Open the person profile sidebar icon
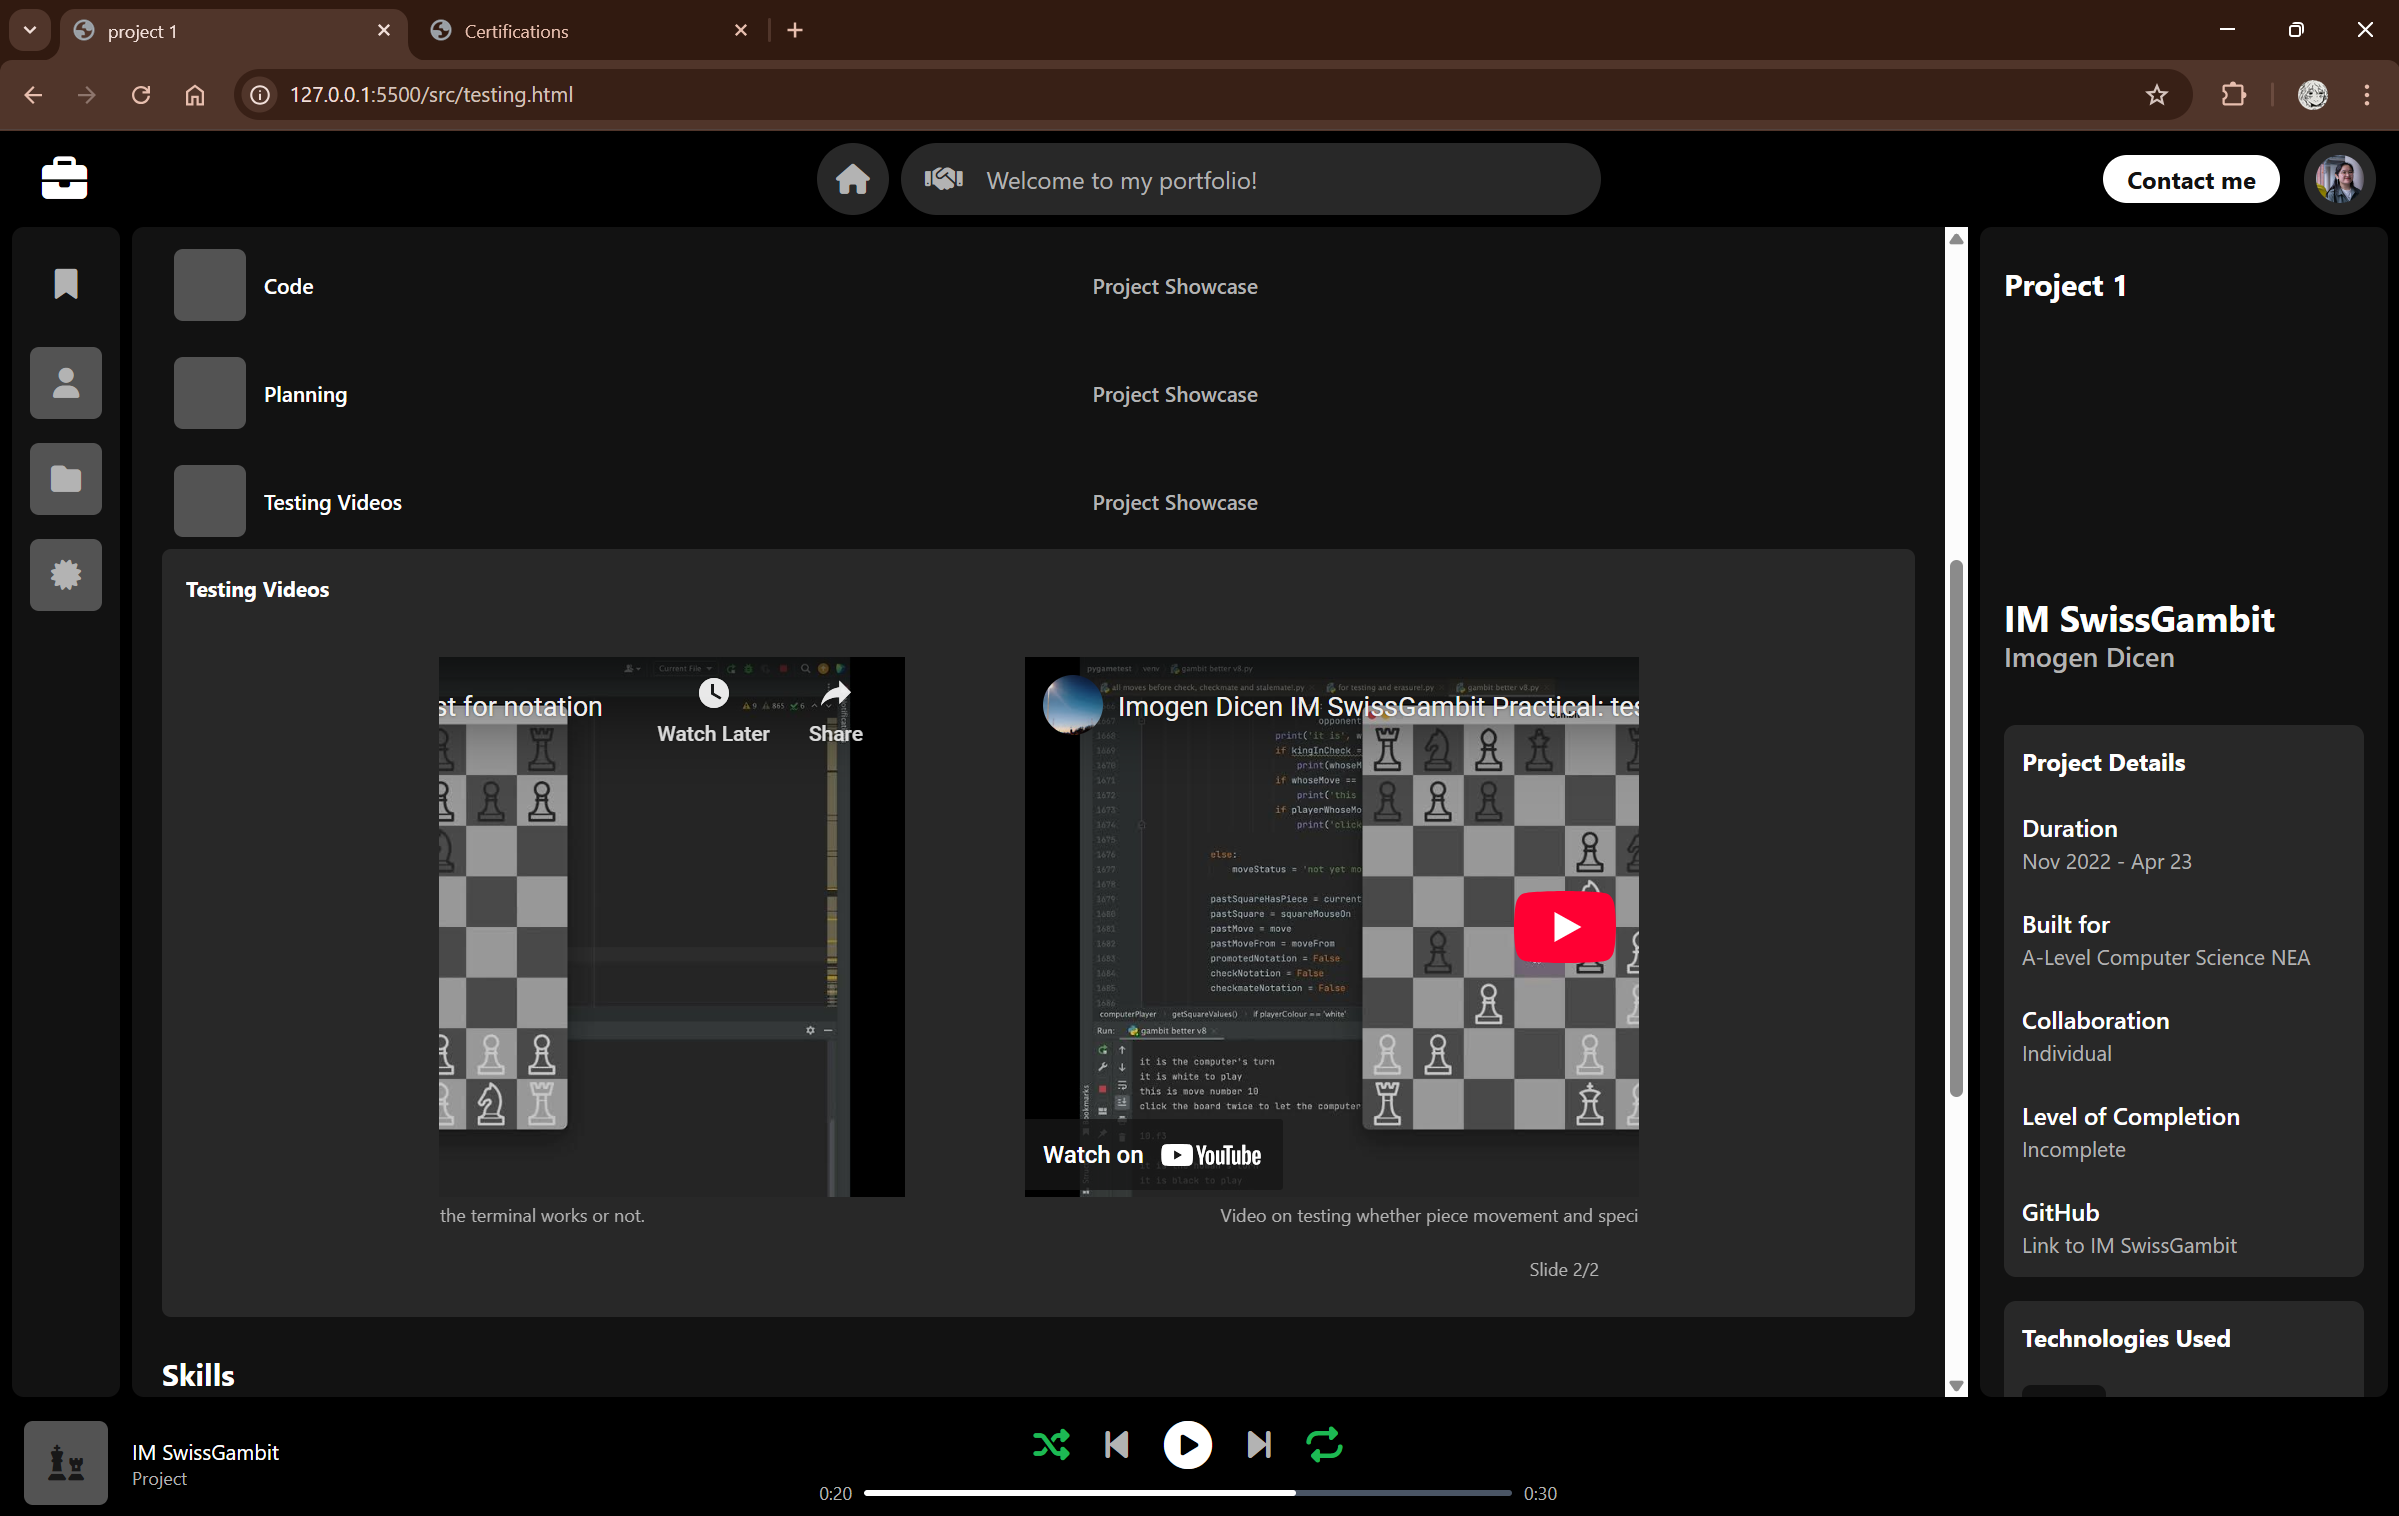Screen dimensions: 2399x1516 (66, 383)
